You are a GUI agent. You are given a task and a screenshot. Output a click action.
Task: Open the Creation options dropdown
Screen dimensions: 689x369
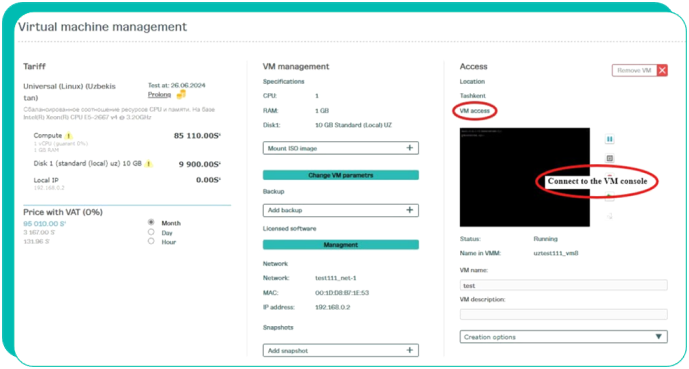[564, 337]
